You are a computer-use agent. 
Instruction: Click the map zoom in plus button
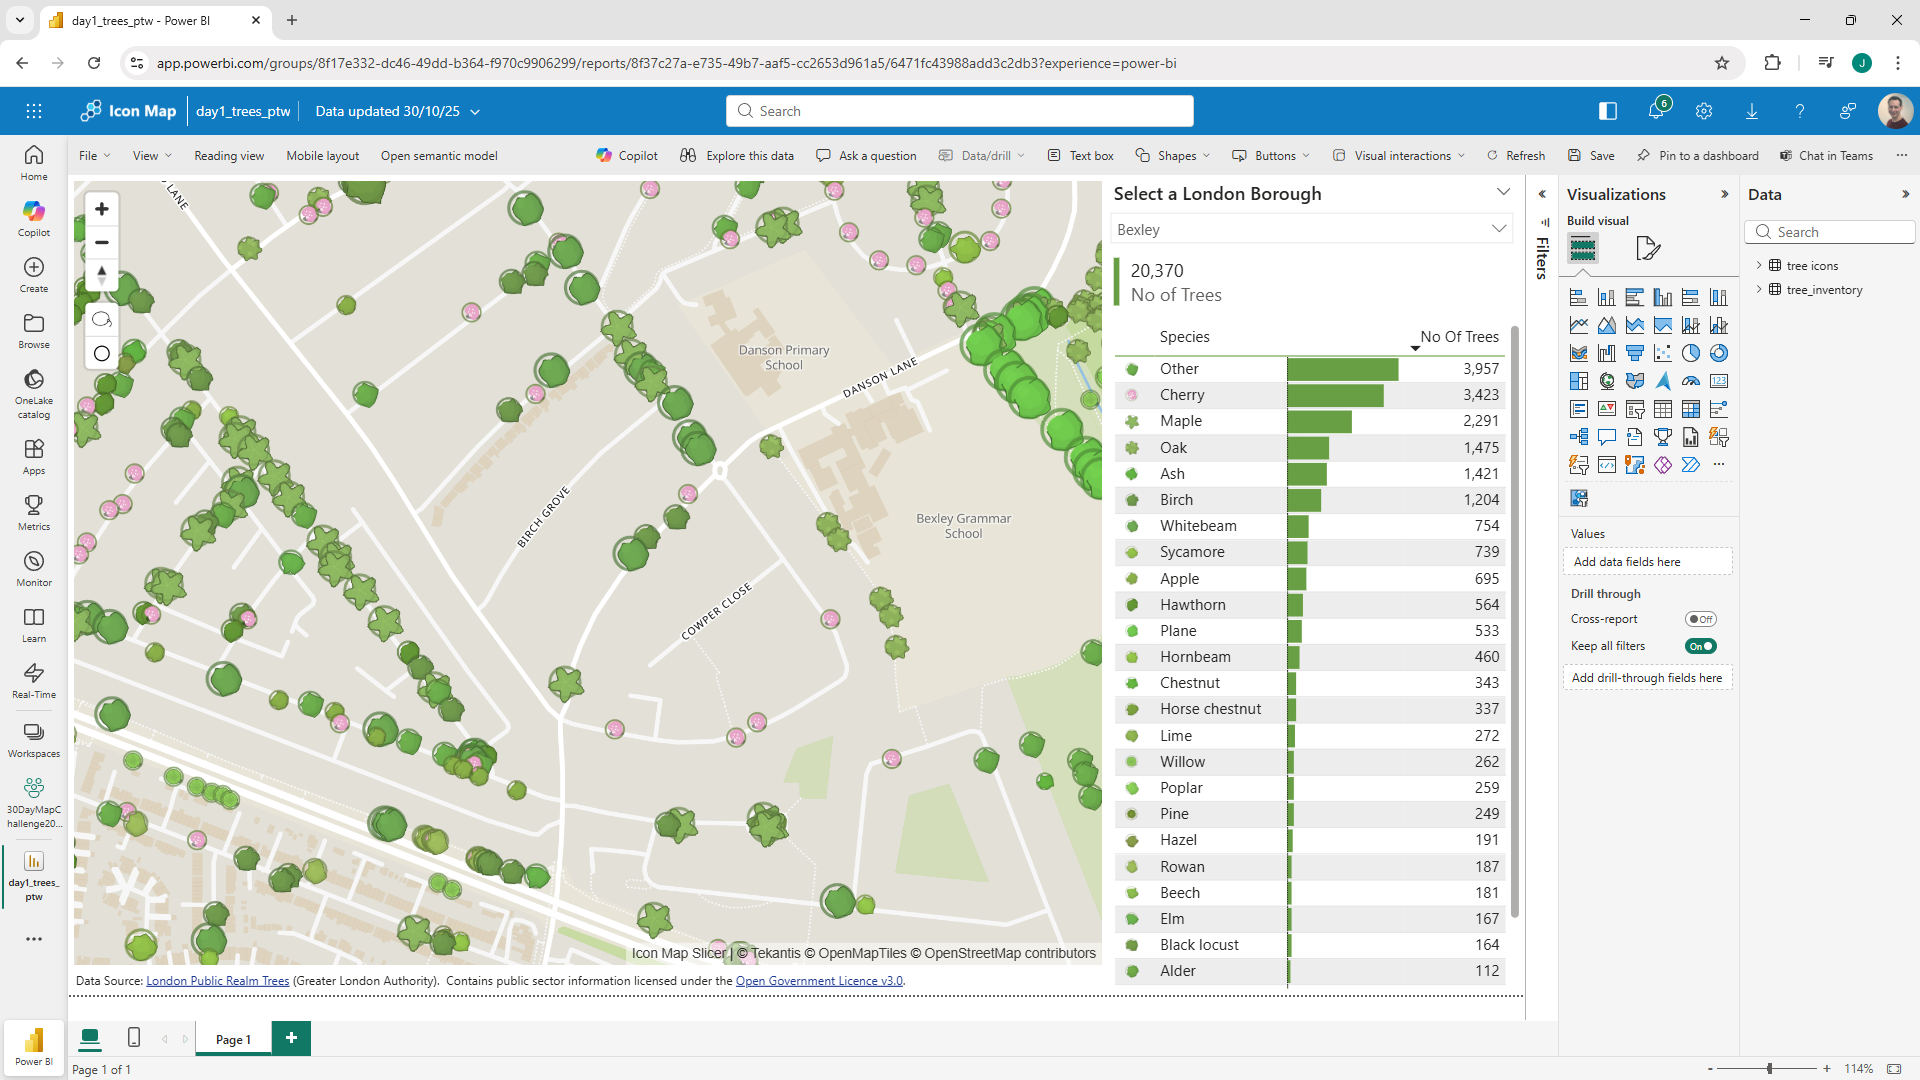tap(101, 209)
